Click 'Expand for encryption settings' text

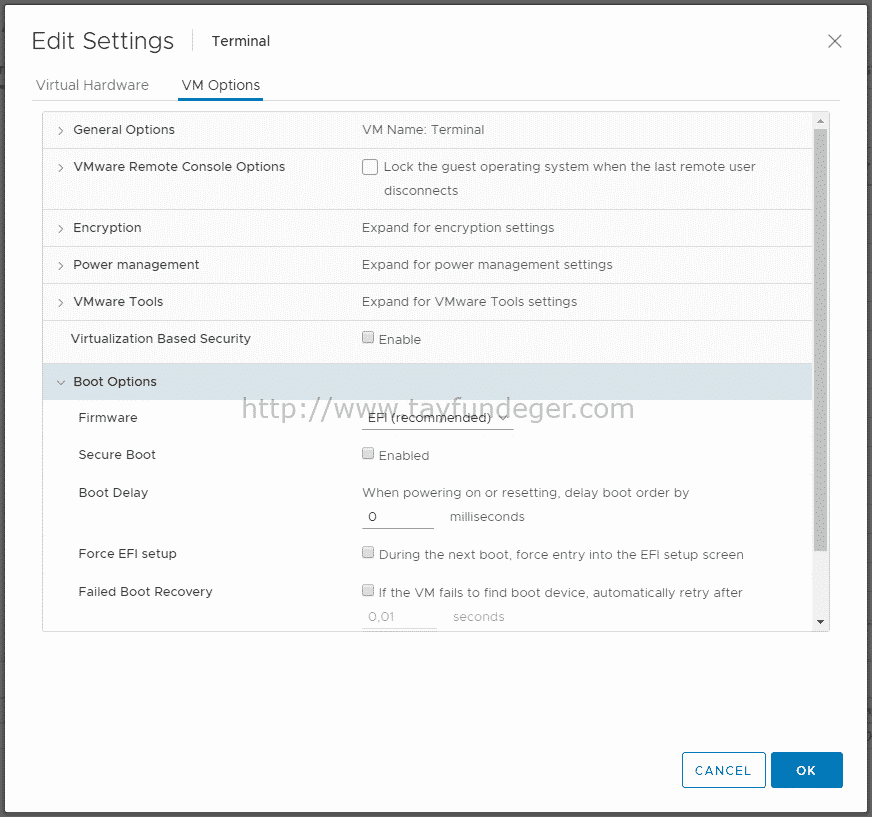coord(458,228)
